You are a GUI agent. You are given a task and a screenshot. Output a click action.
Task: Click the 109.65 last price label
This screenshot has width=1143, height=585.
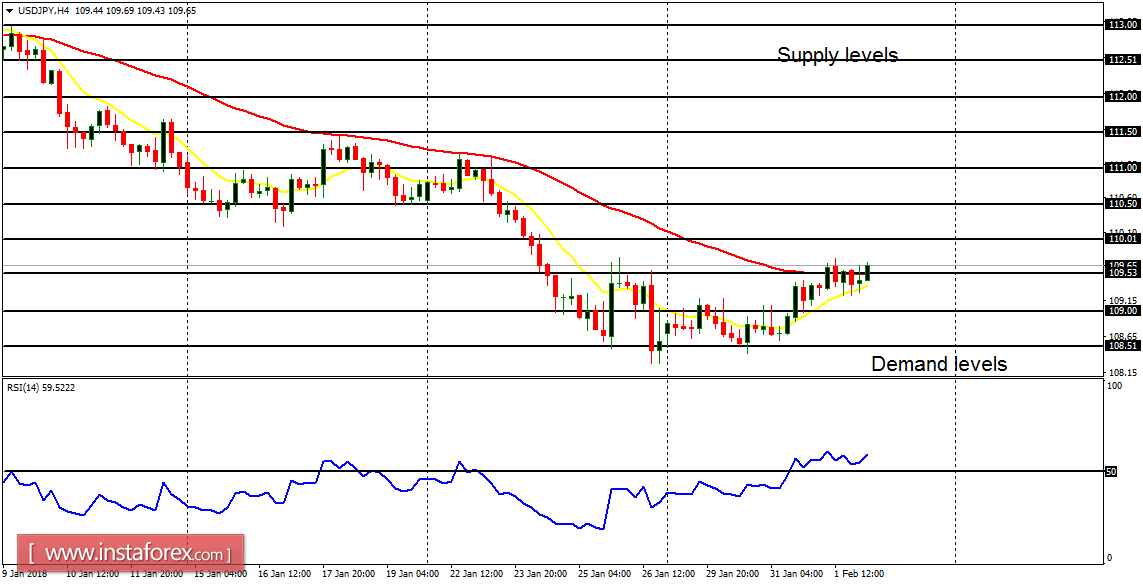click(1122, 266)
